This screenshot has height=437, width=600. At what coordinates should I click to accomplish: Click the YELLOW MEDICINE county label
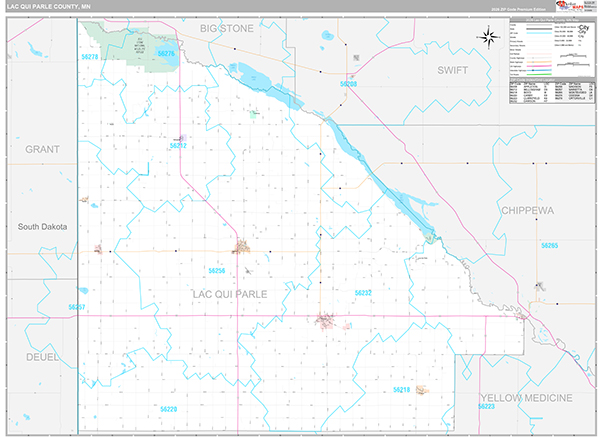click(529, 396)
